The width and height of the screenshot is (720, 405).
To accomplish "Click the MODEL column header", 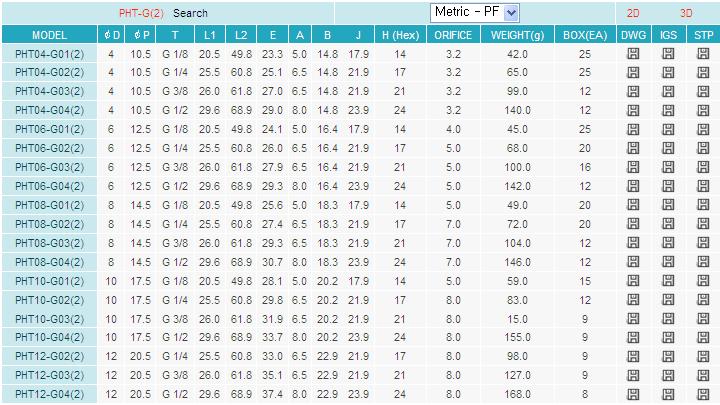I will [50, 33].
